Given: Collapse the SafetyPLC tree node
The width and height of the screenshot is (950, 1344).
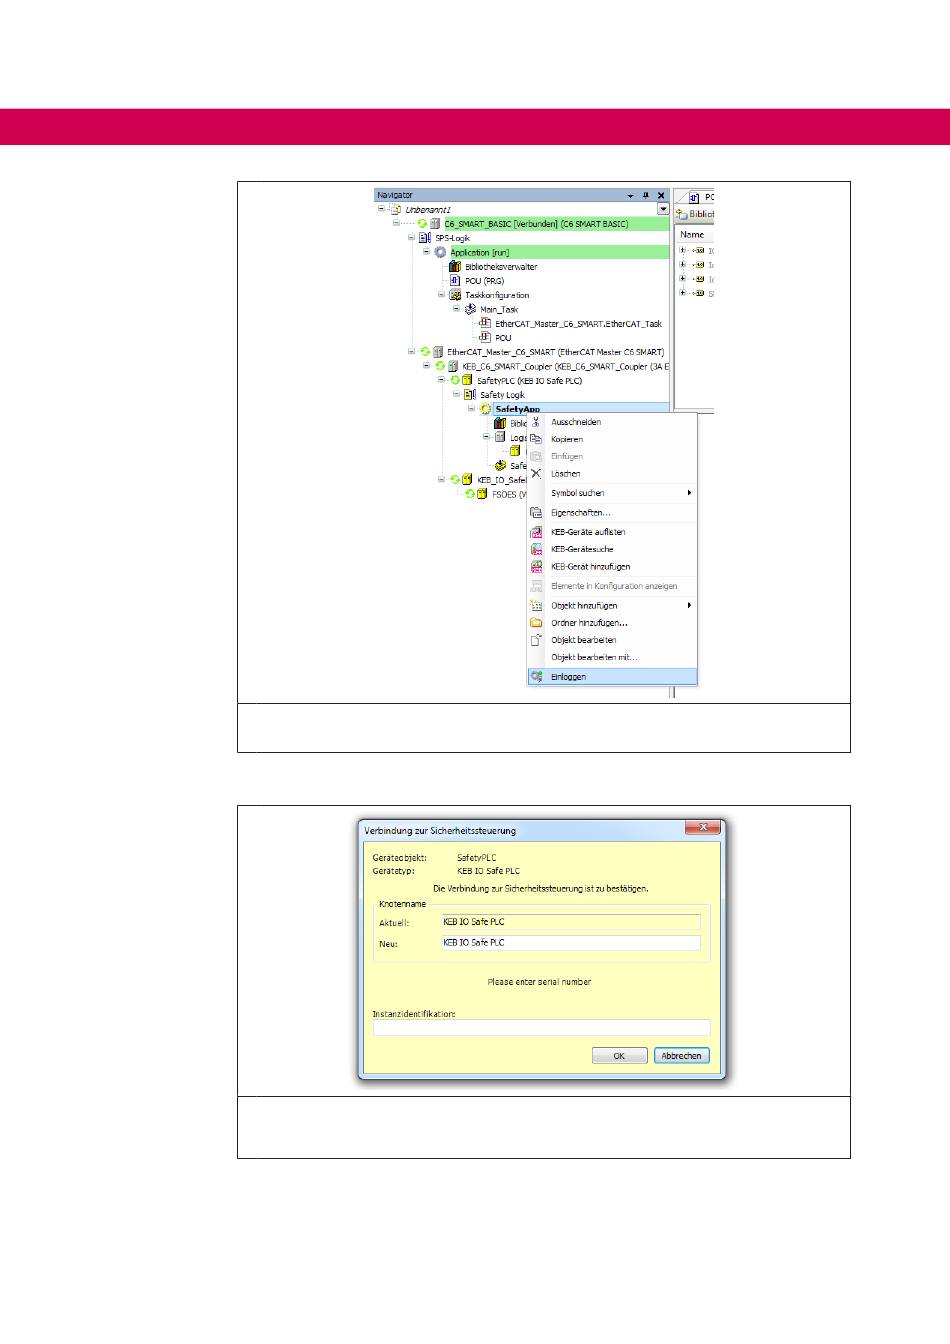Looking at the screenshot, I should tap(442, 380).
